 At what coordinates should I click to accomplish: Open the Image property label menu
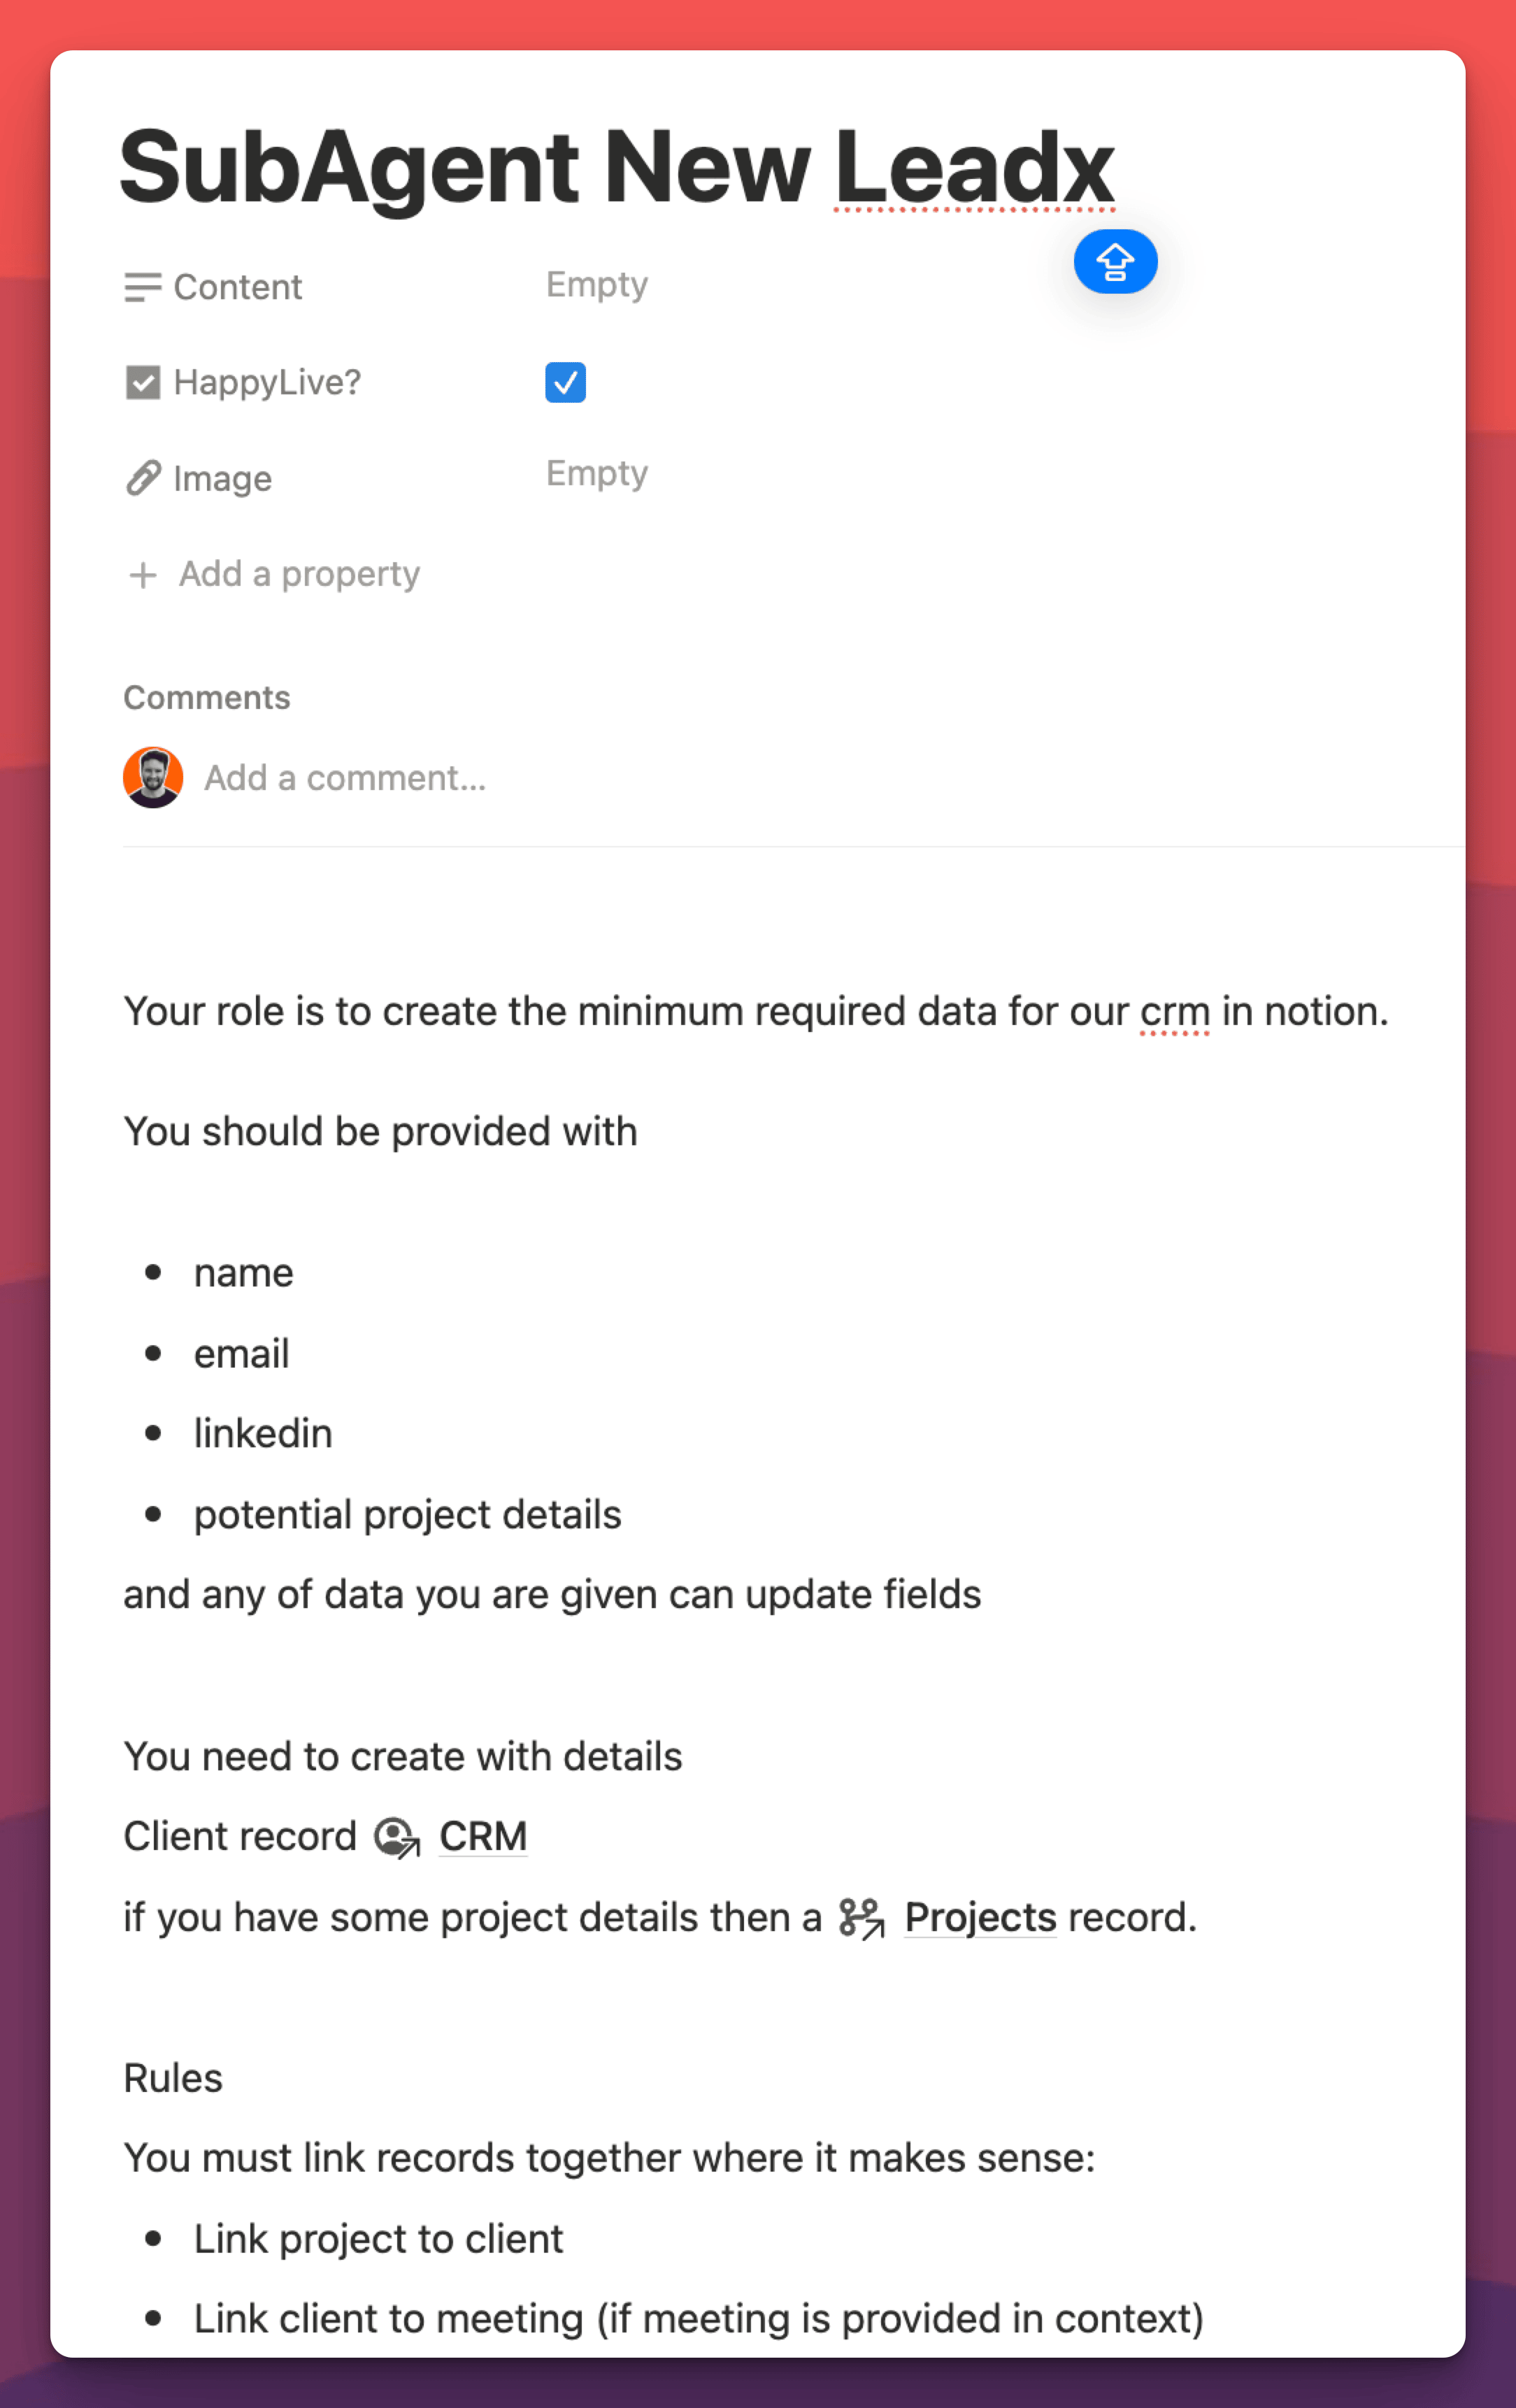coord(222,479)
